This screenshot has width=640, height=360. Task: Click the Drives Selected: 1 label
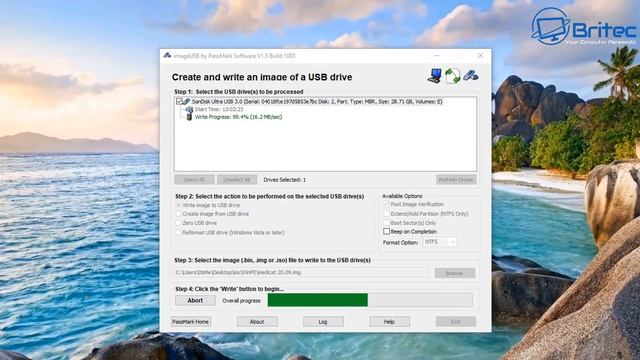tap(284, 180)
